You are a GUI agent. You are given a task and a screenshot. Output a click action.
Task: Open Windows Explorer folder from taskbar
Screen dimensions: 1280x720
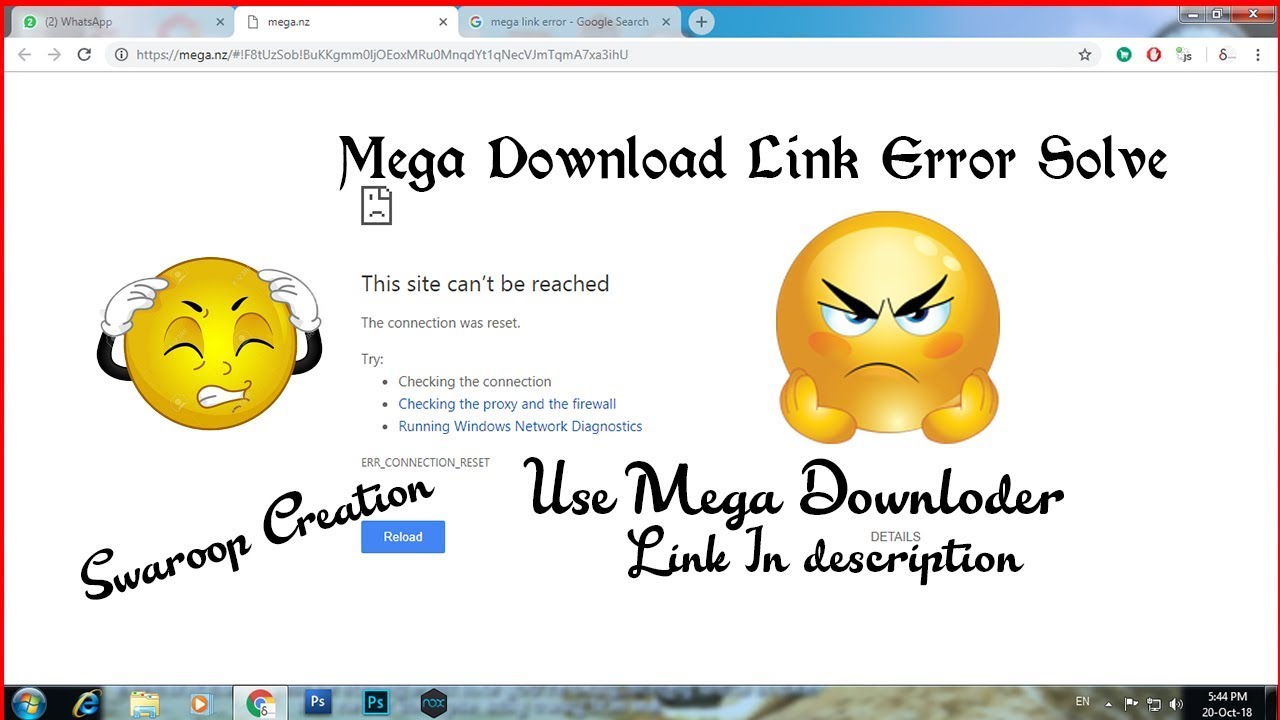145,703
